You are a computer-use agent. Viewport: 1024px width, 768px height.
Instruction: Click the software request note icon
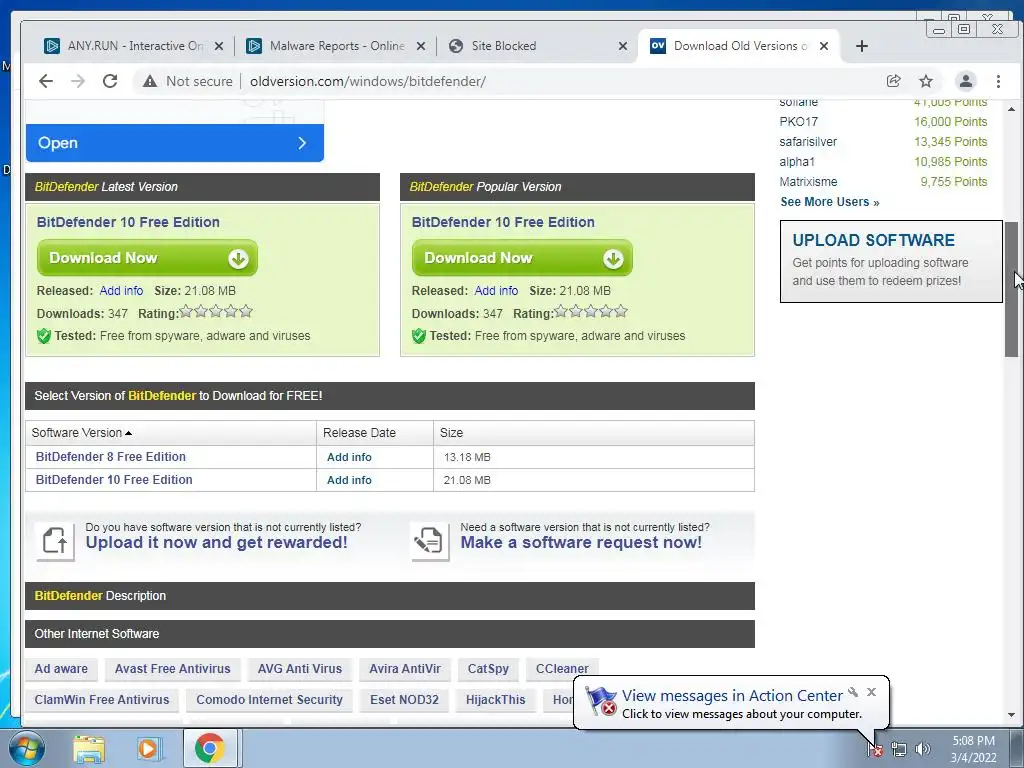[430, 541]
